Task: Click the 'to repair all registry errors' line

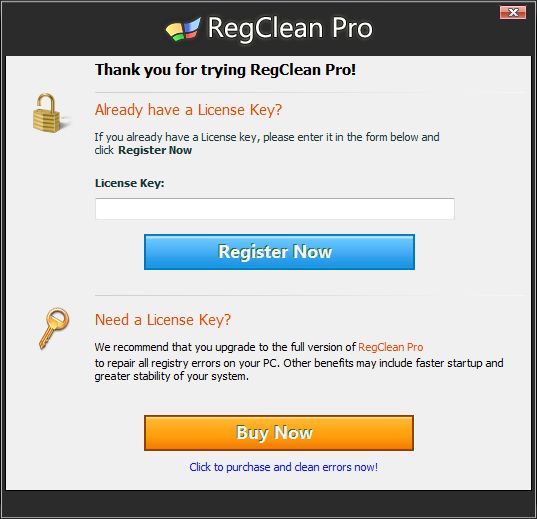Action: [x=299, y=363]
